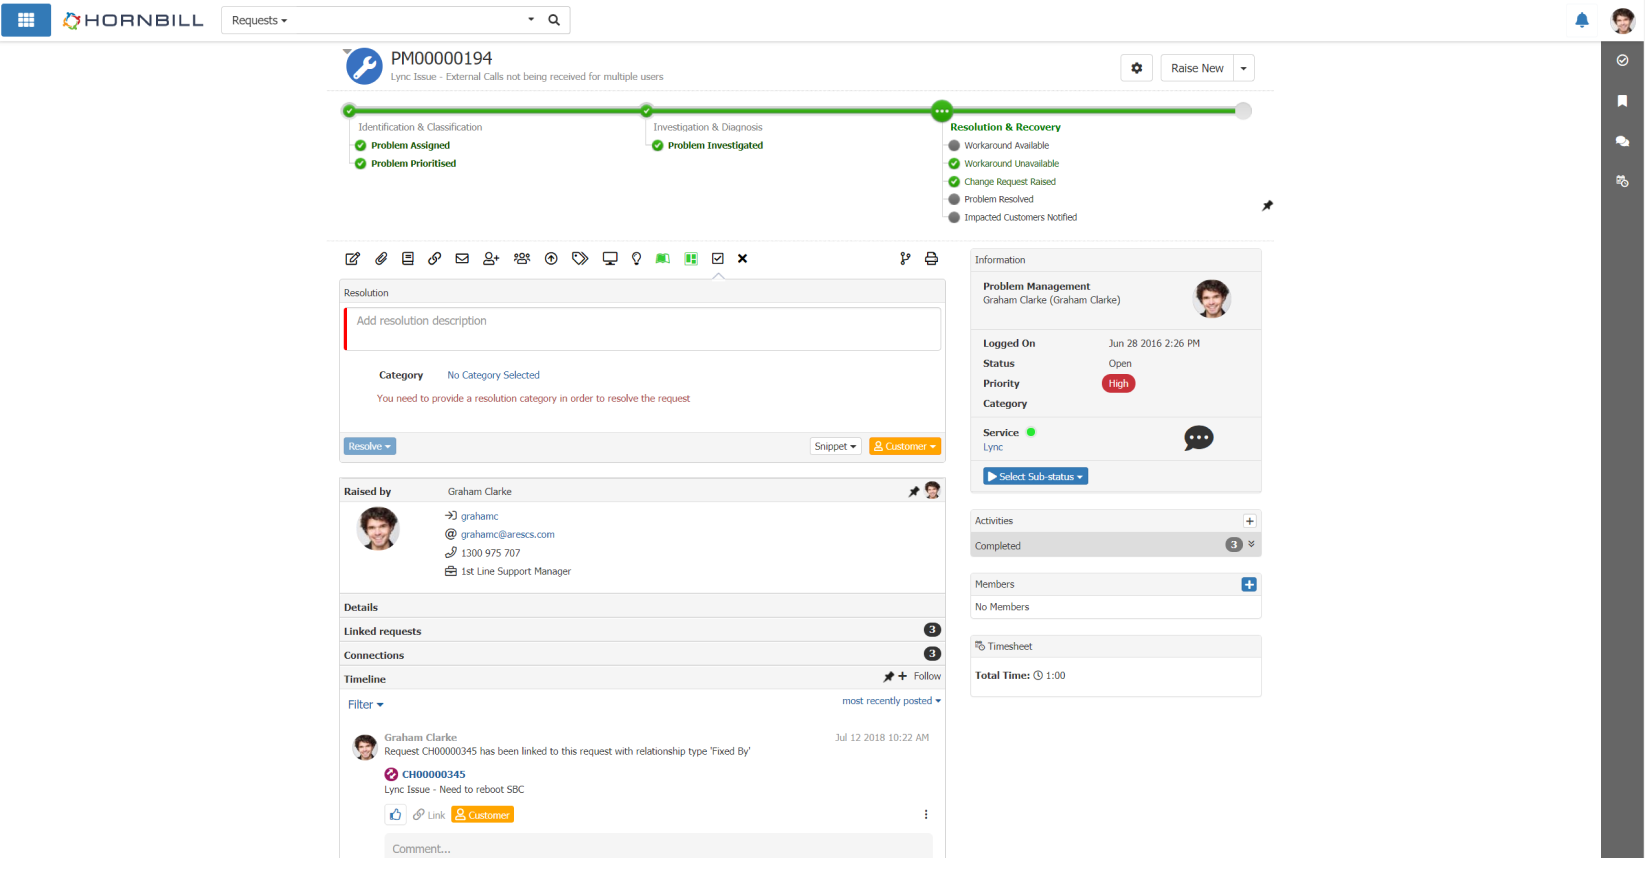Expand the Timeline Filter dropdown
This screenshot has height=887, width=1645.
pos(365,705)
